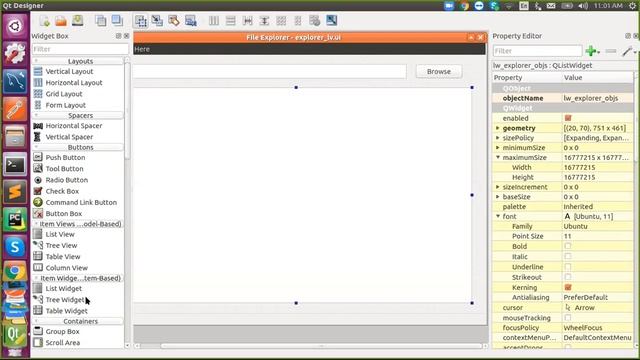Apply Lay Out in a Grid
Screen dimensions: 640x360
281,20
